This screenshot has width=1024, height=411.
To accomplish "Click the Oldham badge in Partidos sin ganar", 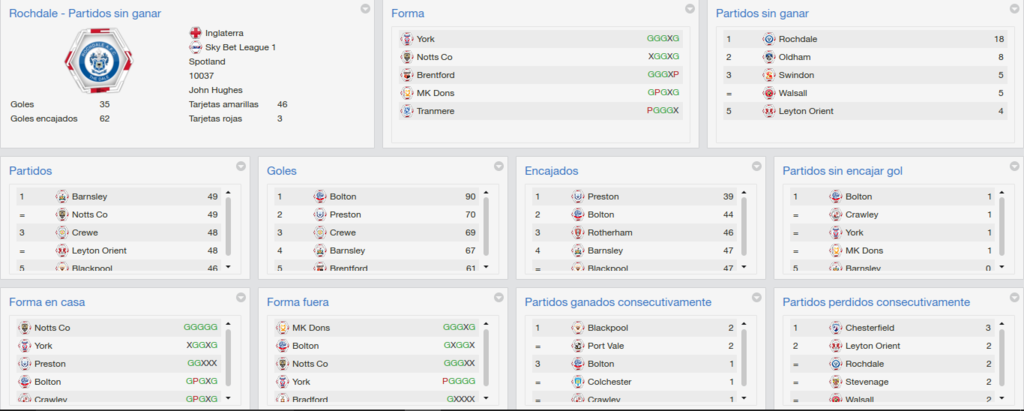I will (x=769, y=57).
